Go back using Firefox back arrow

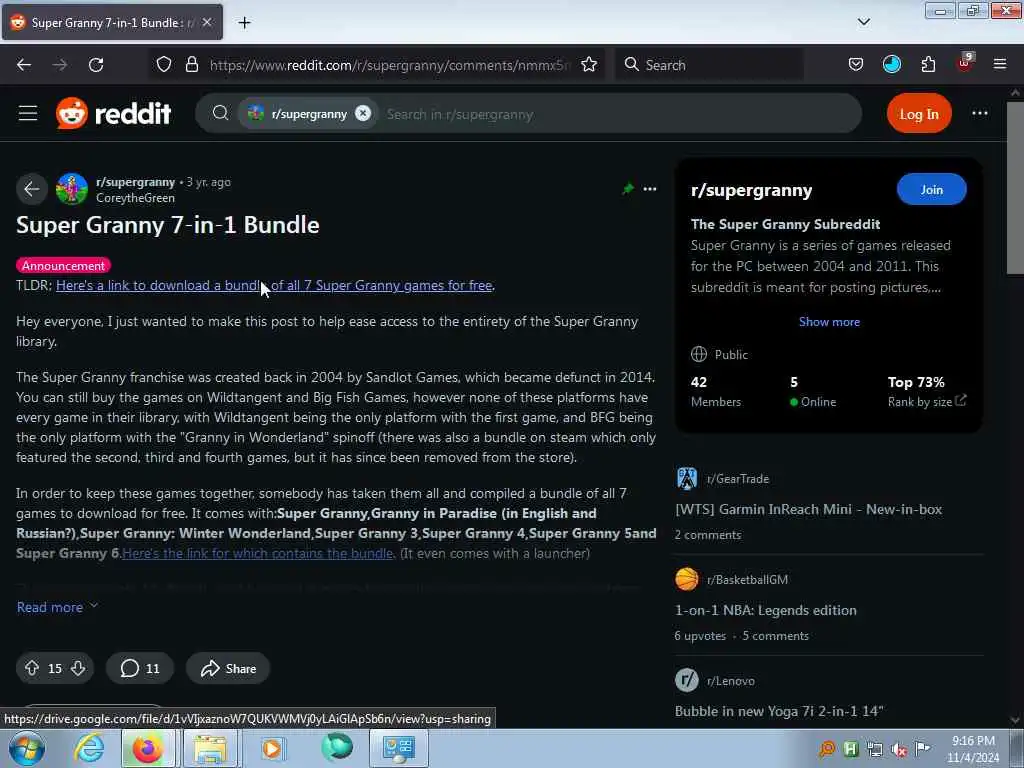coord(24,65)
